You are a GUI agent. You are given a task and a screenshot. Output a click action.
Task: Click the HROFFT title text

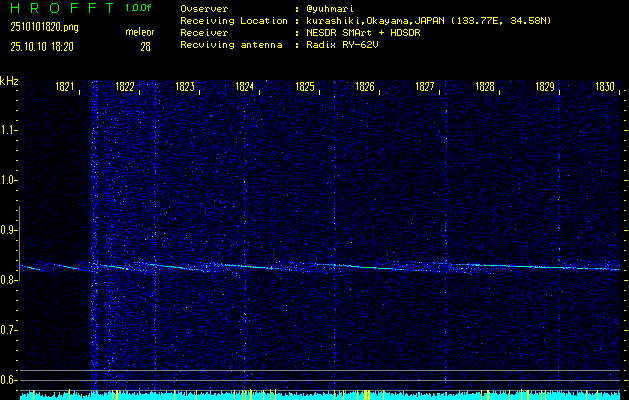(58, 8)
